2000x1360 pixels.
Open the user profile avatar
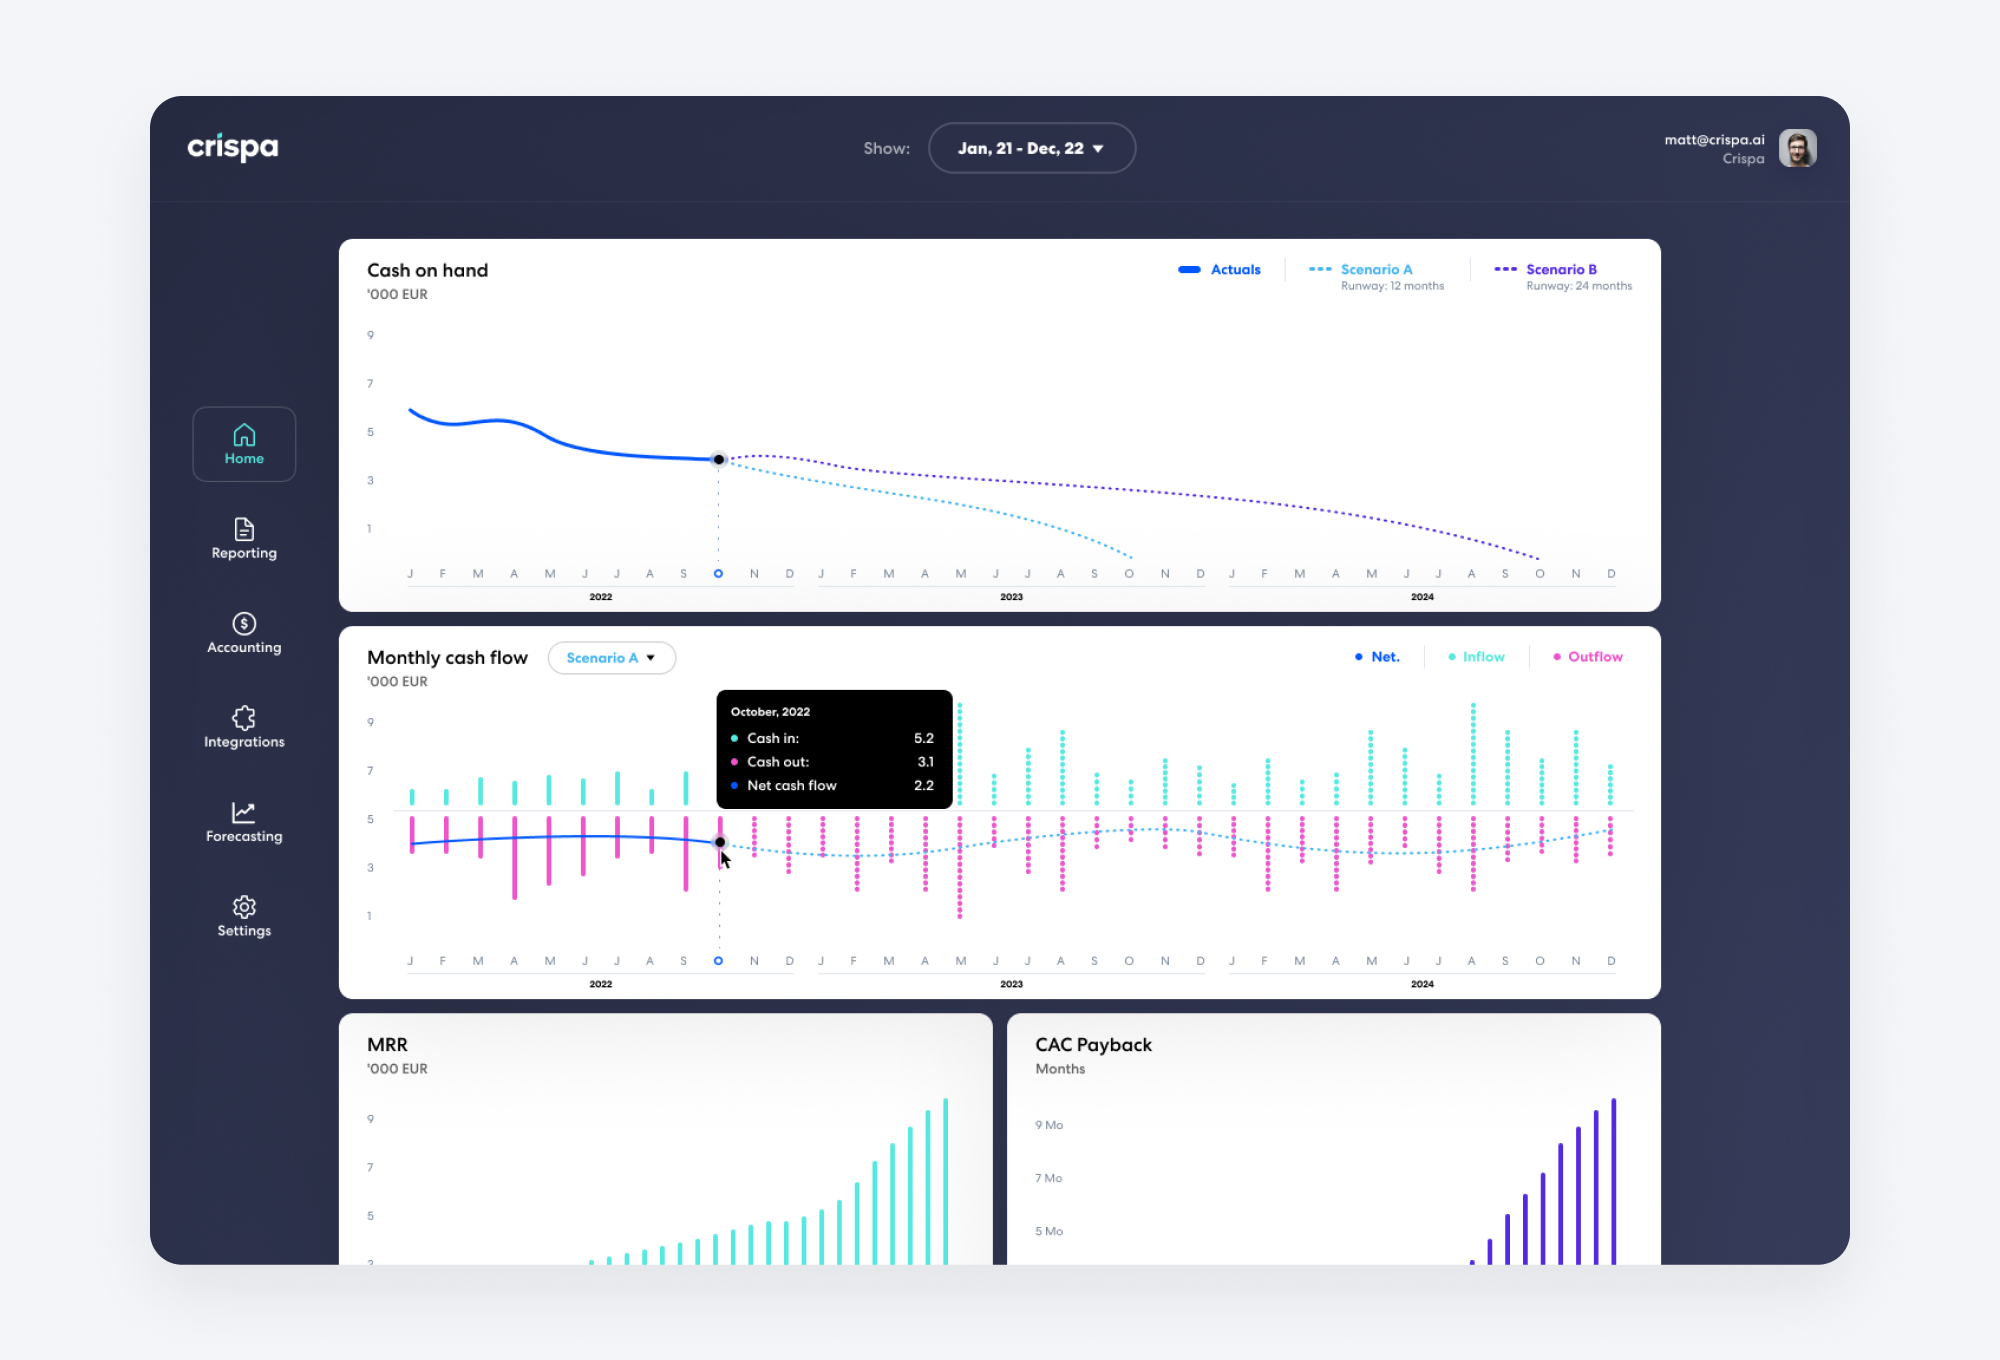pyautogui.click(x=1798, y=148)
